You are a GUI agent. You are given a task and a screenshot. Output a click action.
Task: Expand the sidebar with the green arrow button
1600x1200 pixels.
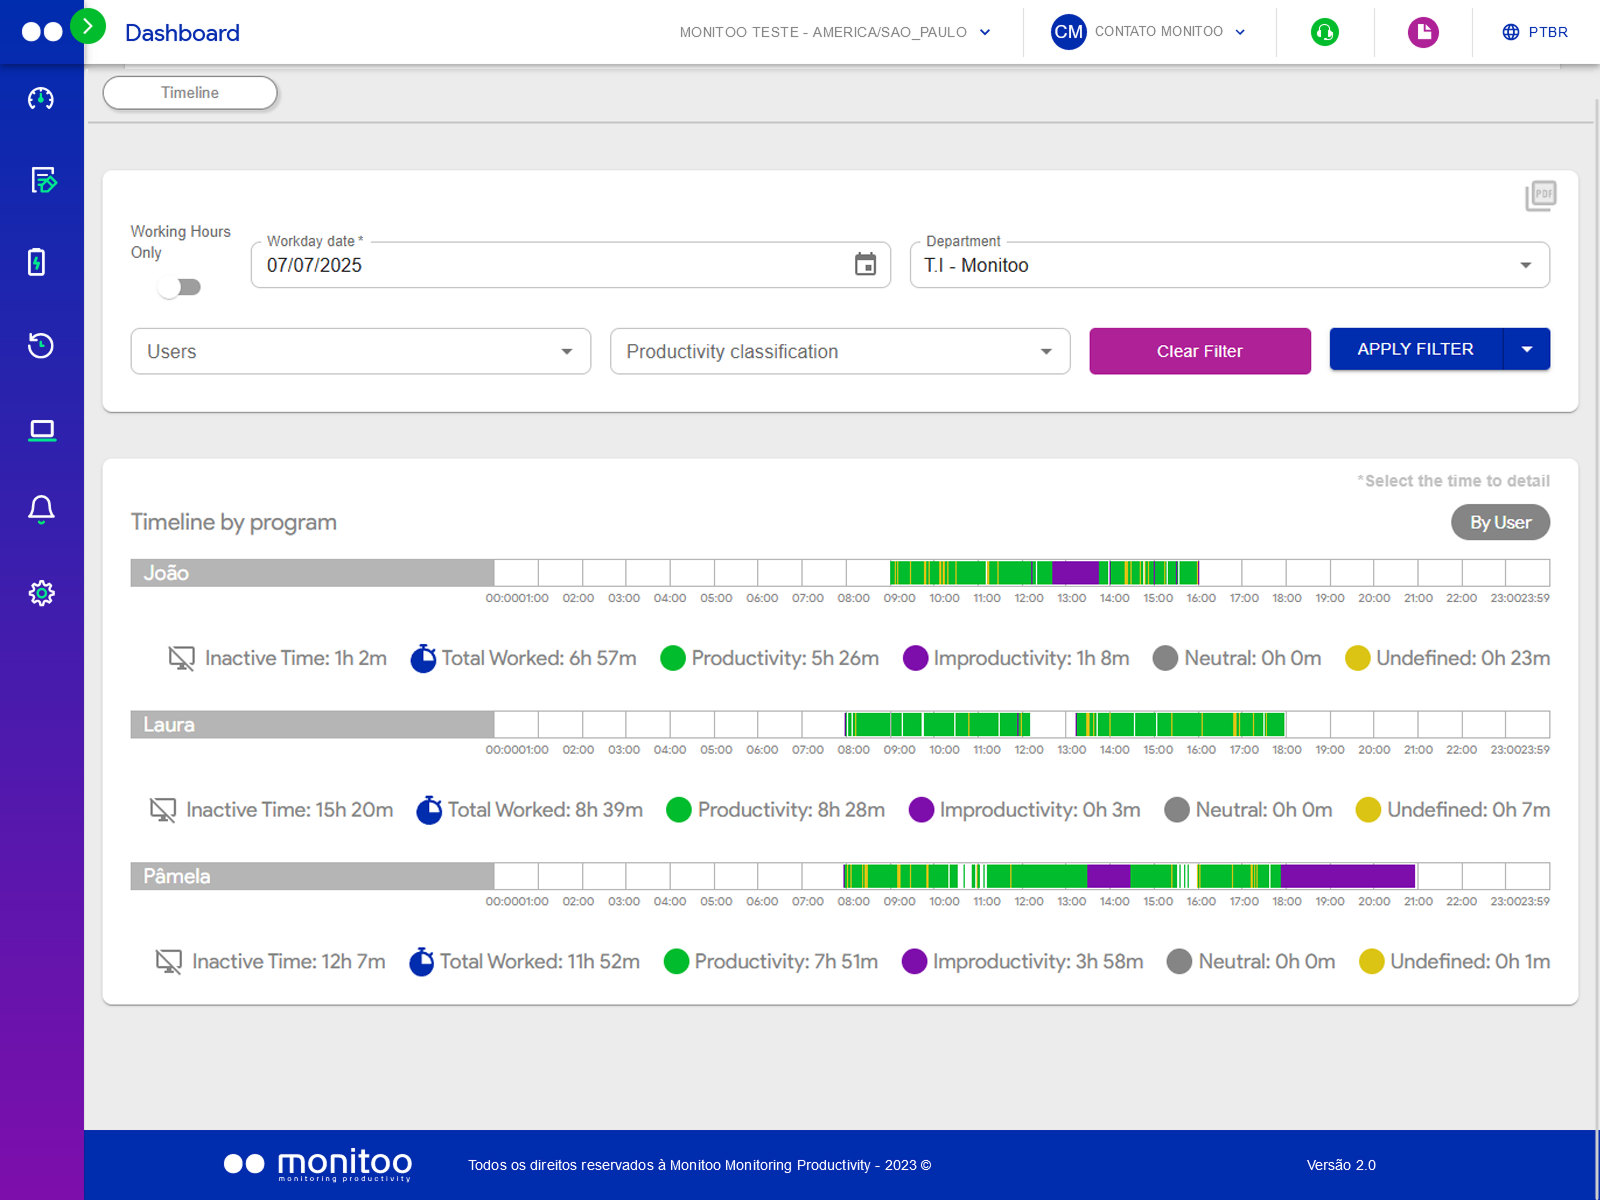tap(88, 26)
